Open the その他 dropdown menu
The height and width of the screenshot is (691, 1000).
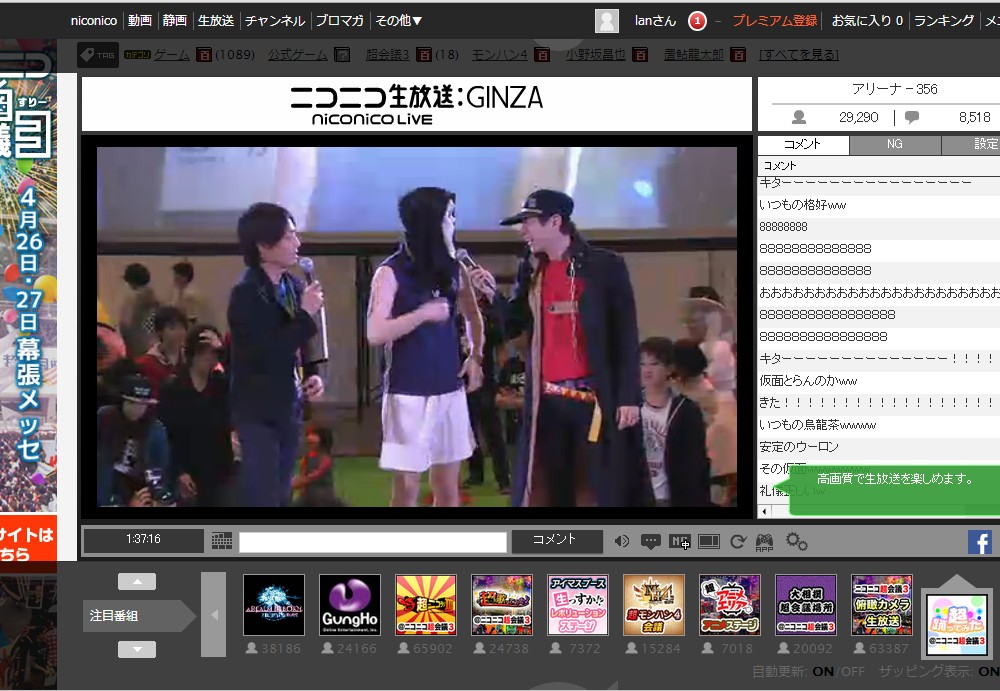[399, 20]
